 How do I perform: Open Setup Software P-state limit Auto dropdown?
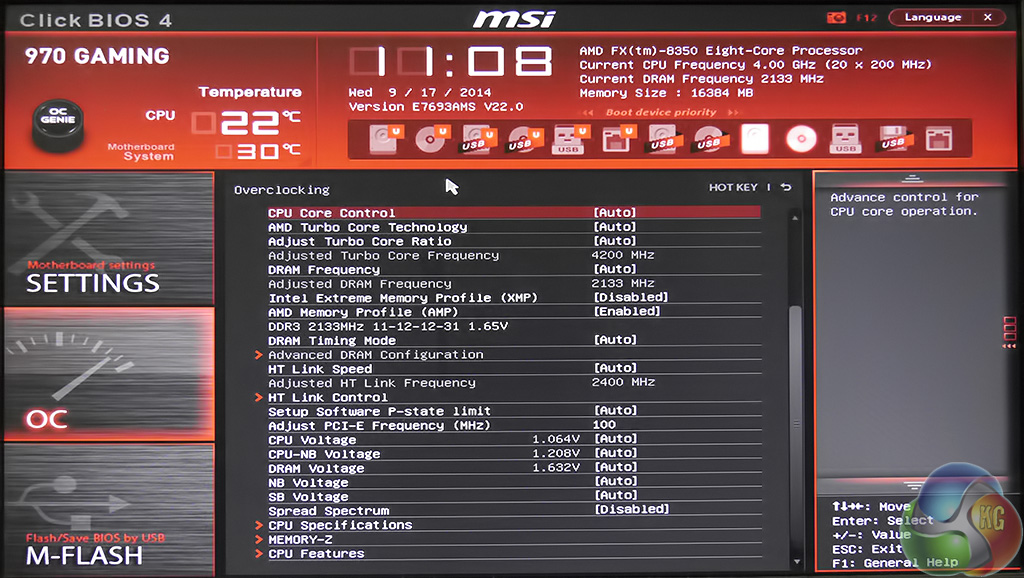[x=615, y=410]
